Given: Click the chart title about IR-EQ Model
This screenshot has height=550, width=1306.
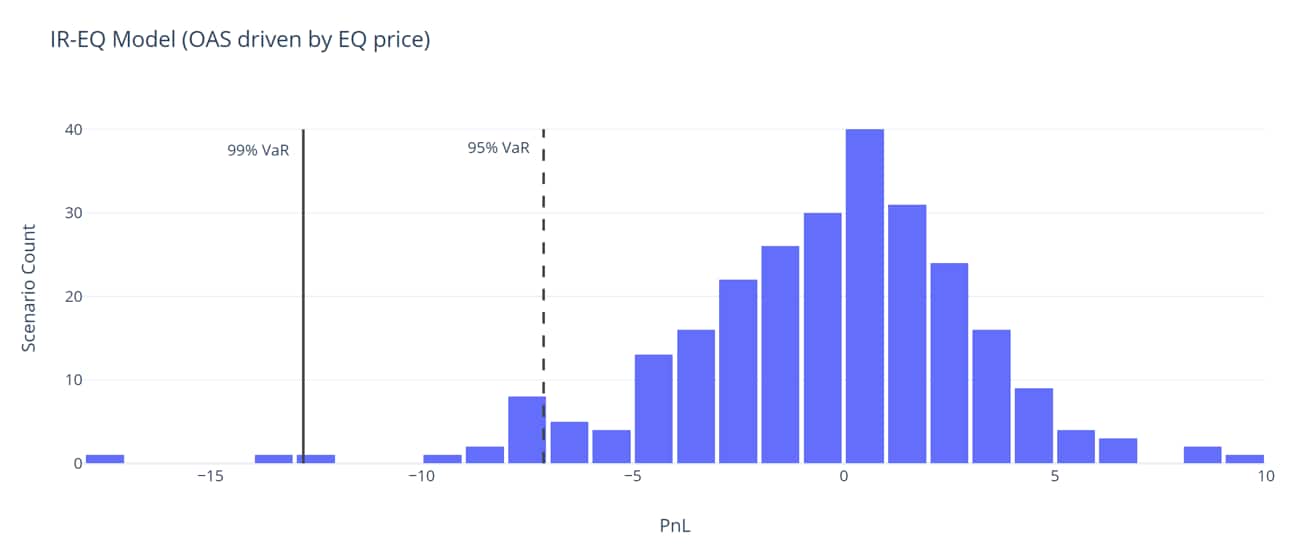Looking at the screenshot, I should 240,42.
